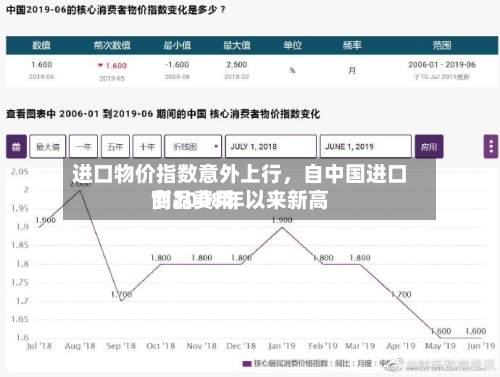Select the 数值 column header
The height and width of the screenshot is (377, 500).
click(x=41, y=45)
